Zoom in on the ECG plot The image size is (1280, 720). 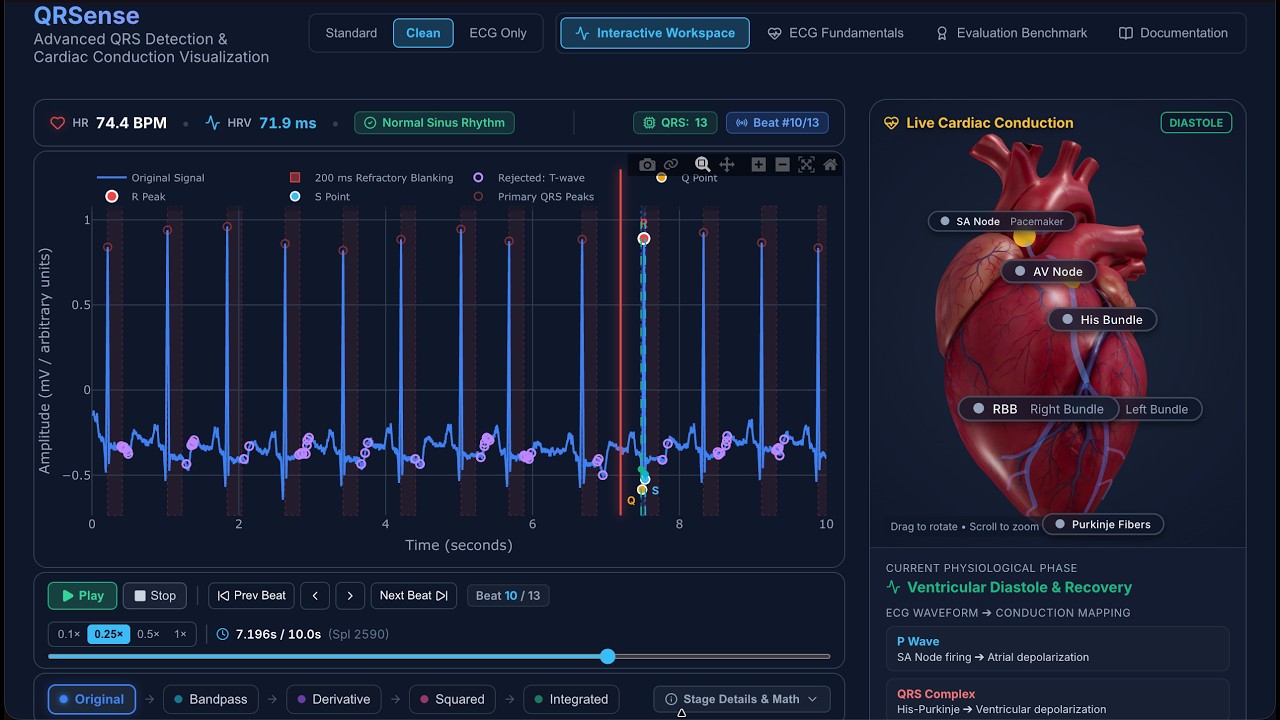(x=759, y=165)
